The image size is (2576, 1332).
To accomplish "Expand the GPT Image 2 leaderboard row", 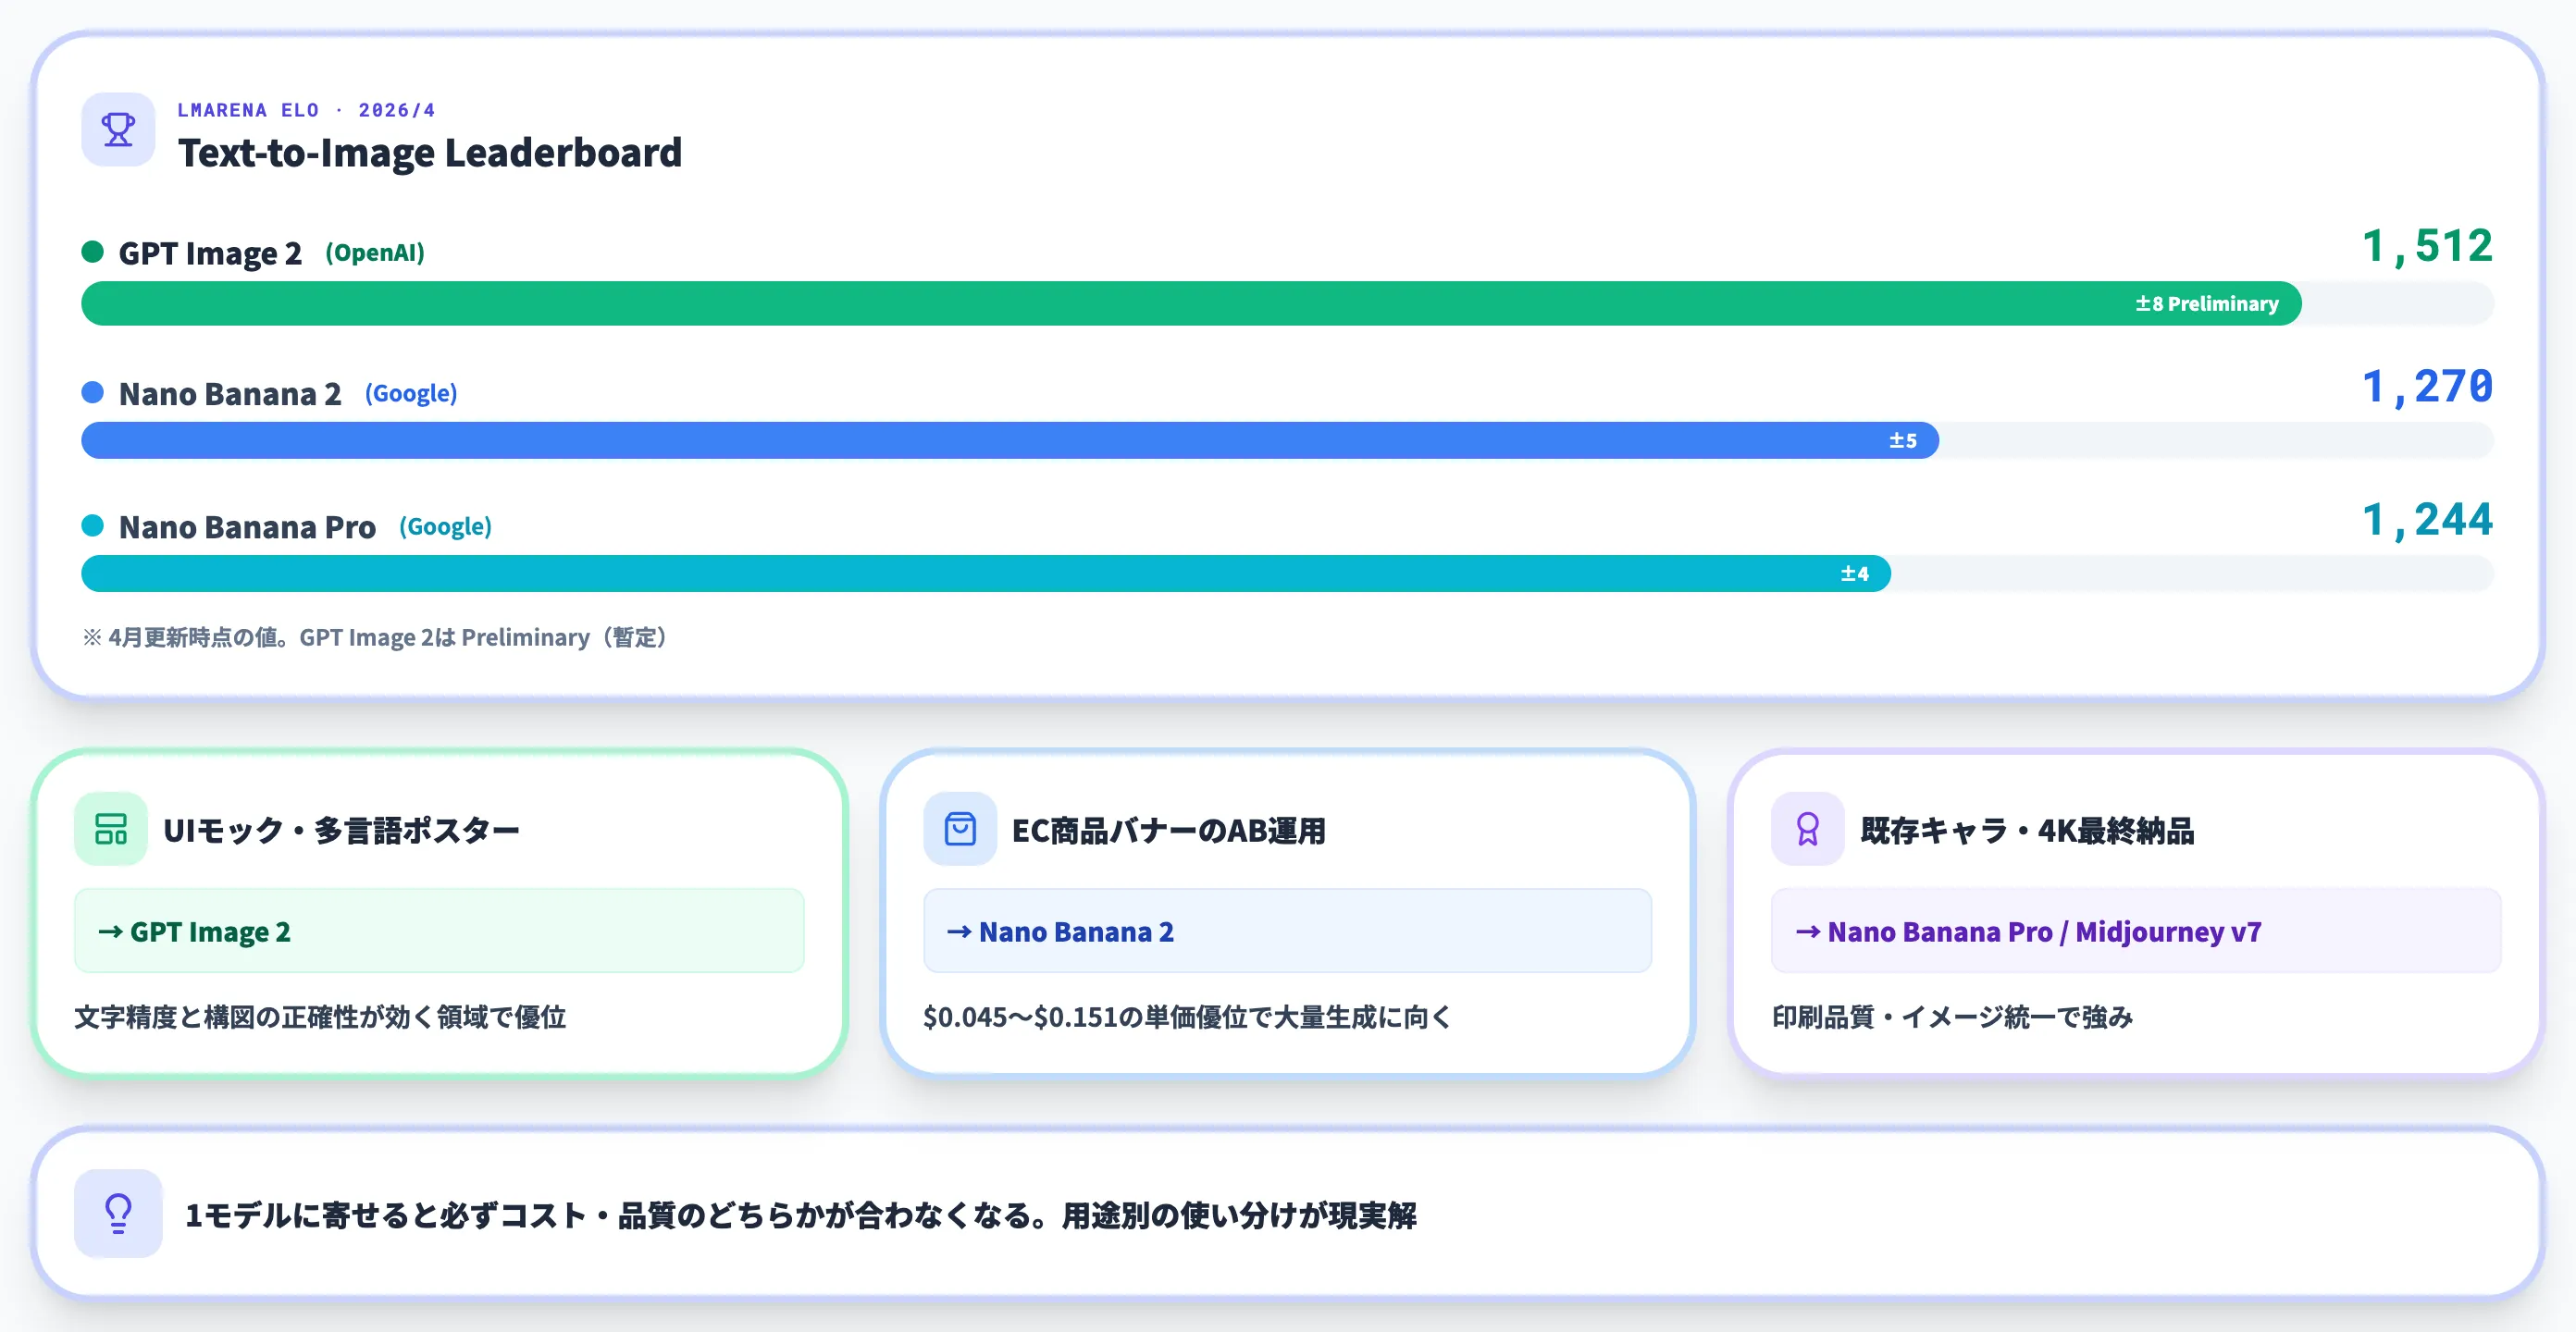I will tap(210, 252).
